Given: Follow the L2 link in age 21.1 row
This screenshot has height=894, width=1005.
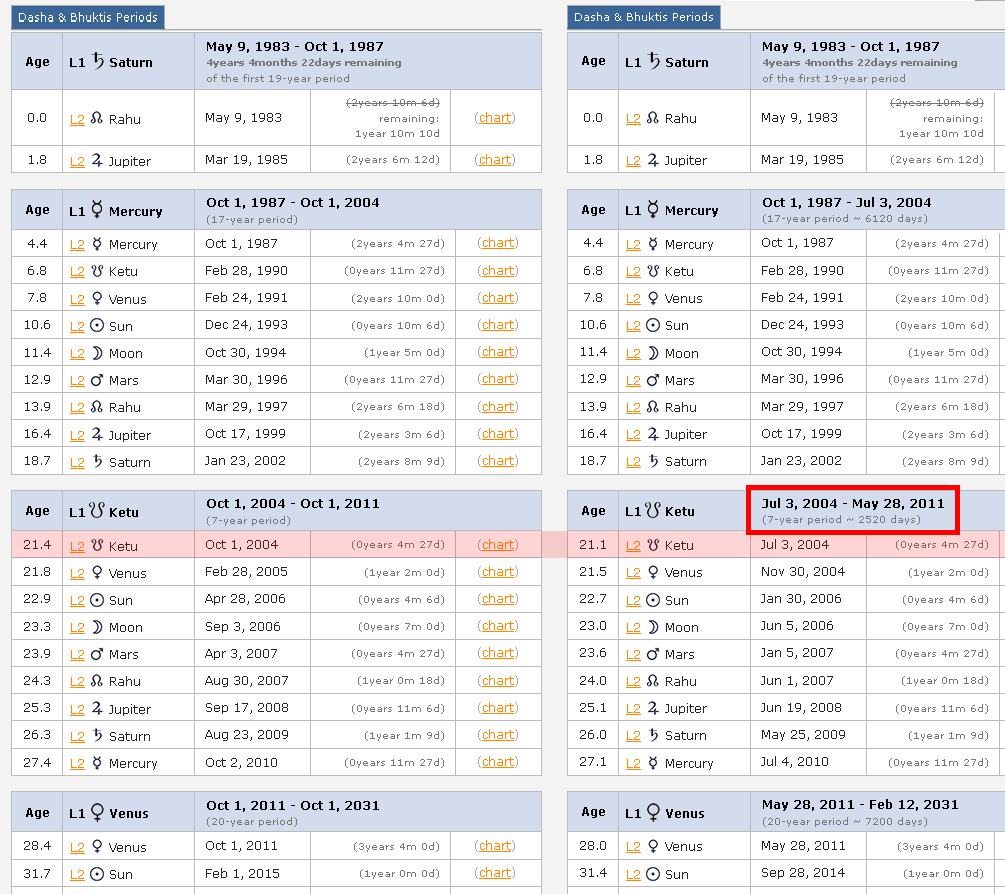Looking at the screenshot, I should point(633,545).
